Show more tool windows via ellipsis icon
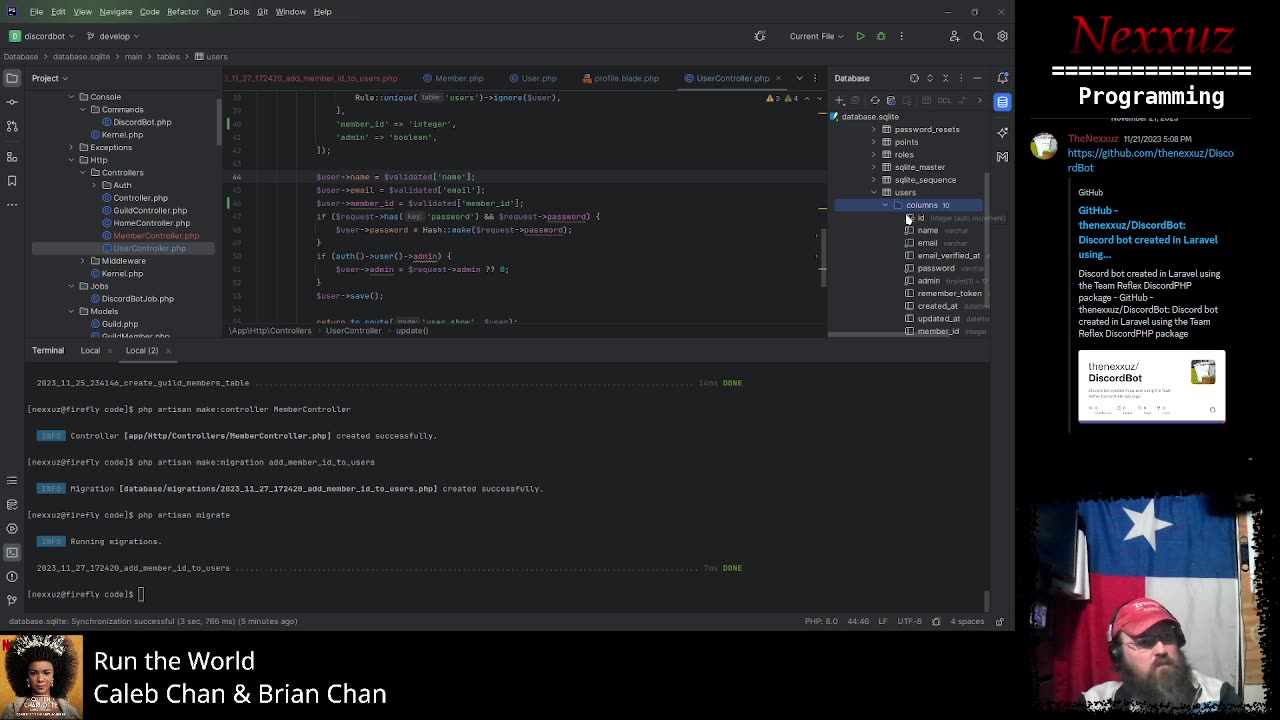Viewport: 1280px width, 720px height. [x=12, y=205]
